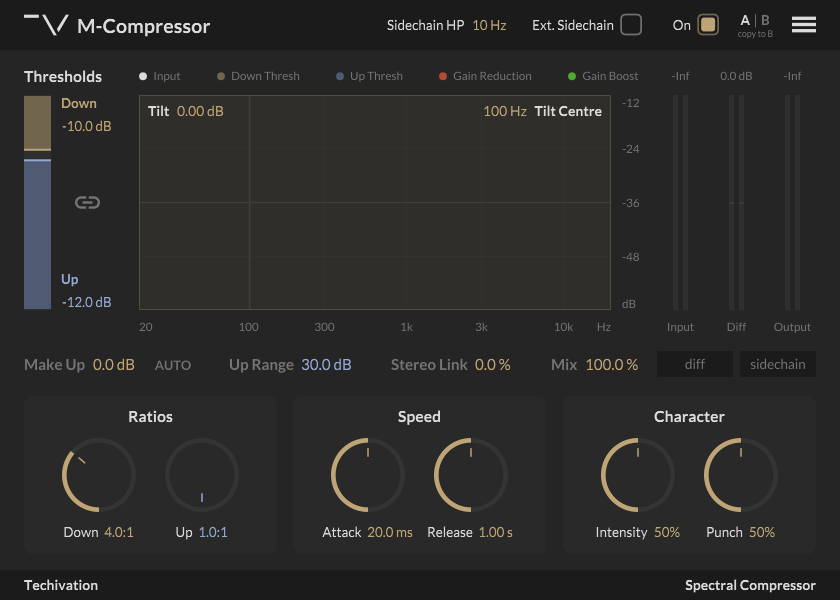Click the Techivation logo icon
The image size is (840, 600).
point(47,25)
